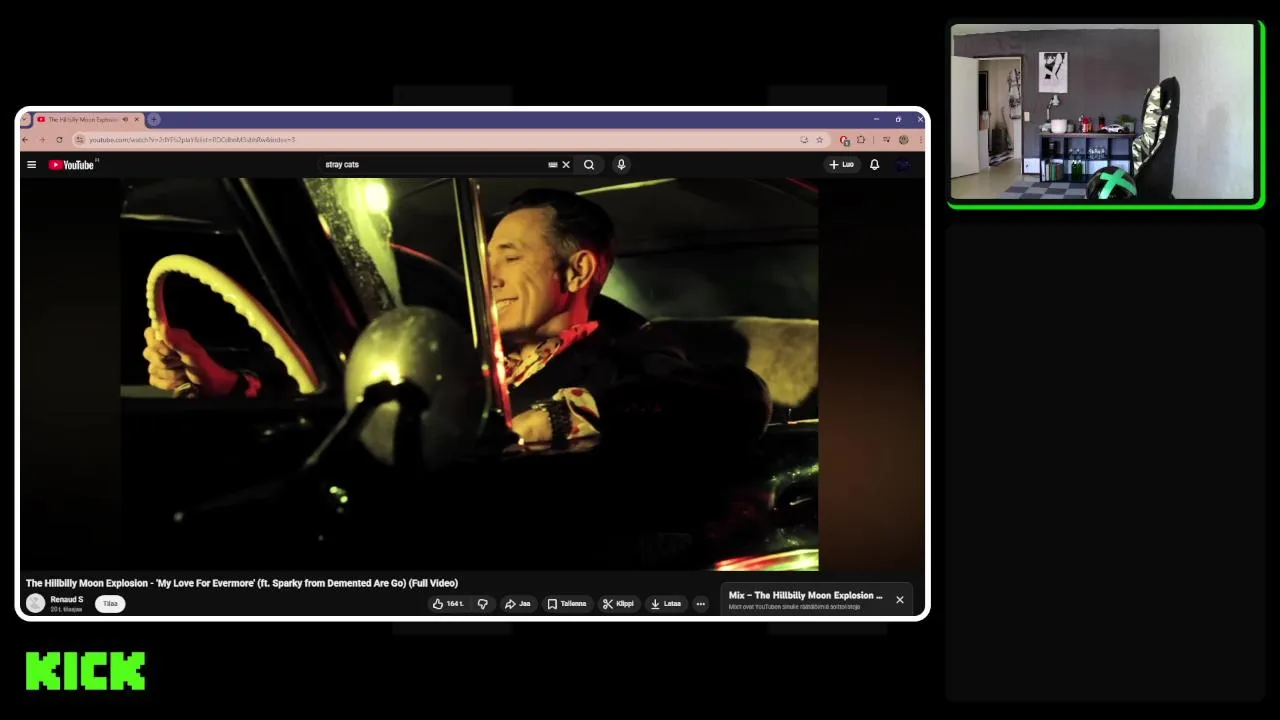1280x720 pixels.
Task: Minimize the browser window
Action: pyautogui.click(x=876, y=120)
